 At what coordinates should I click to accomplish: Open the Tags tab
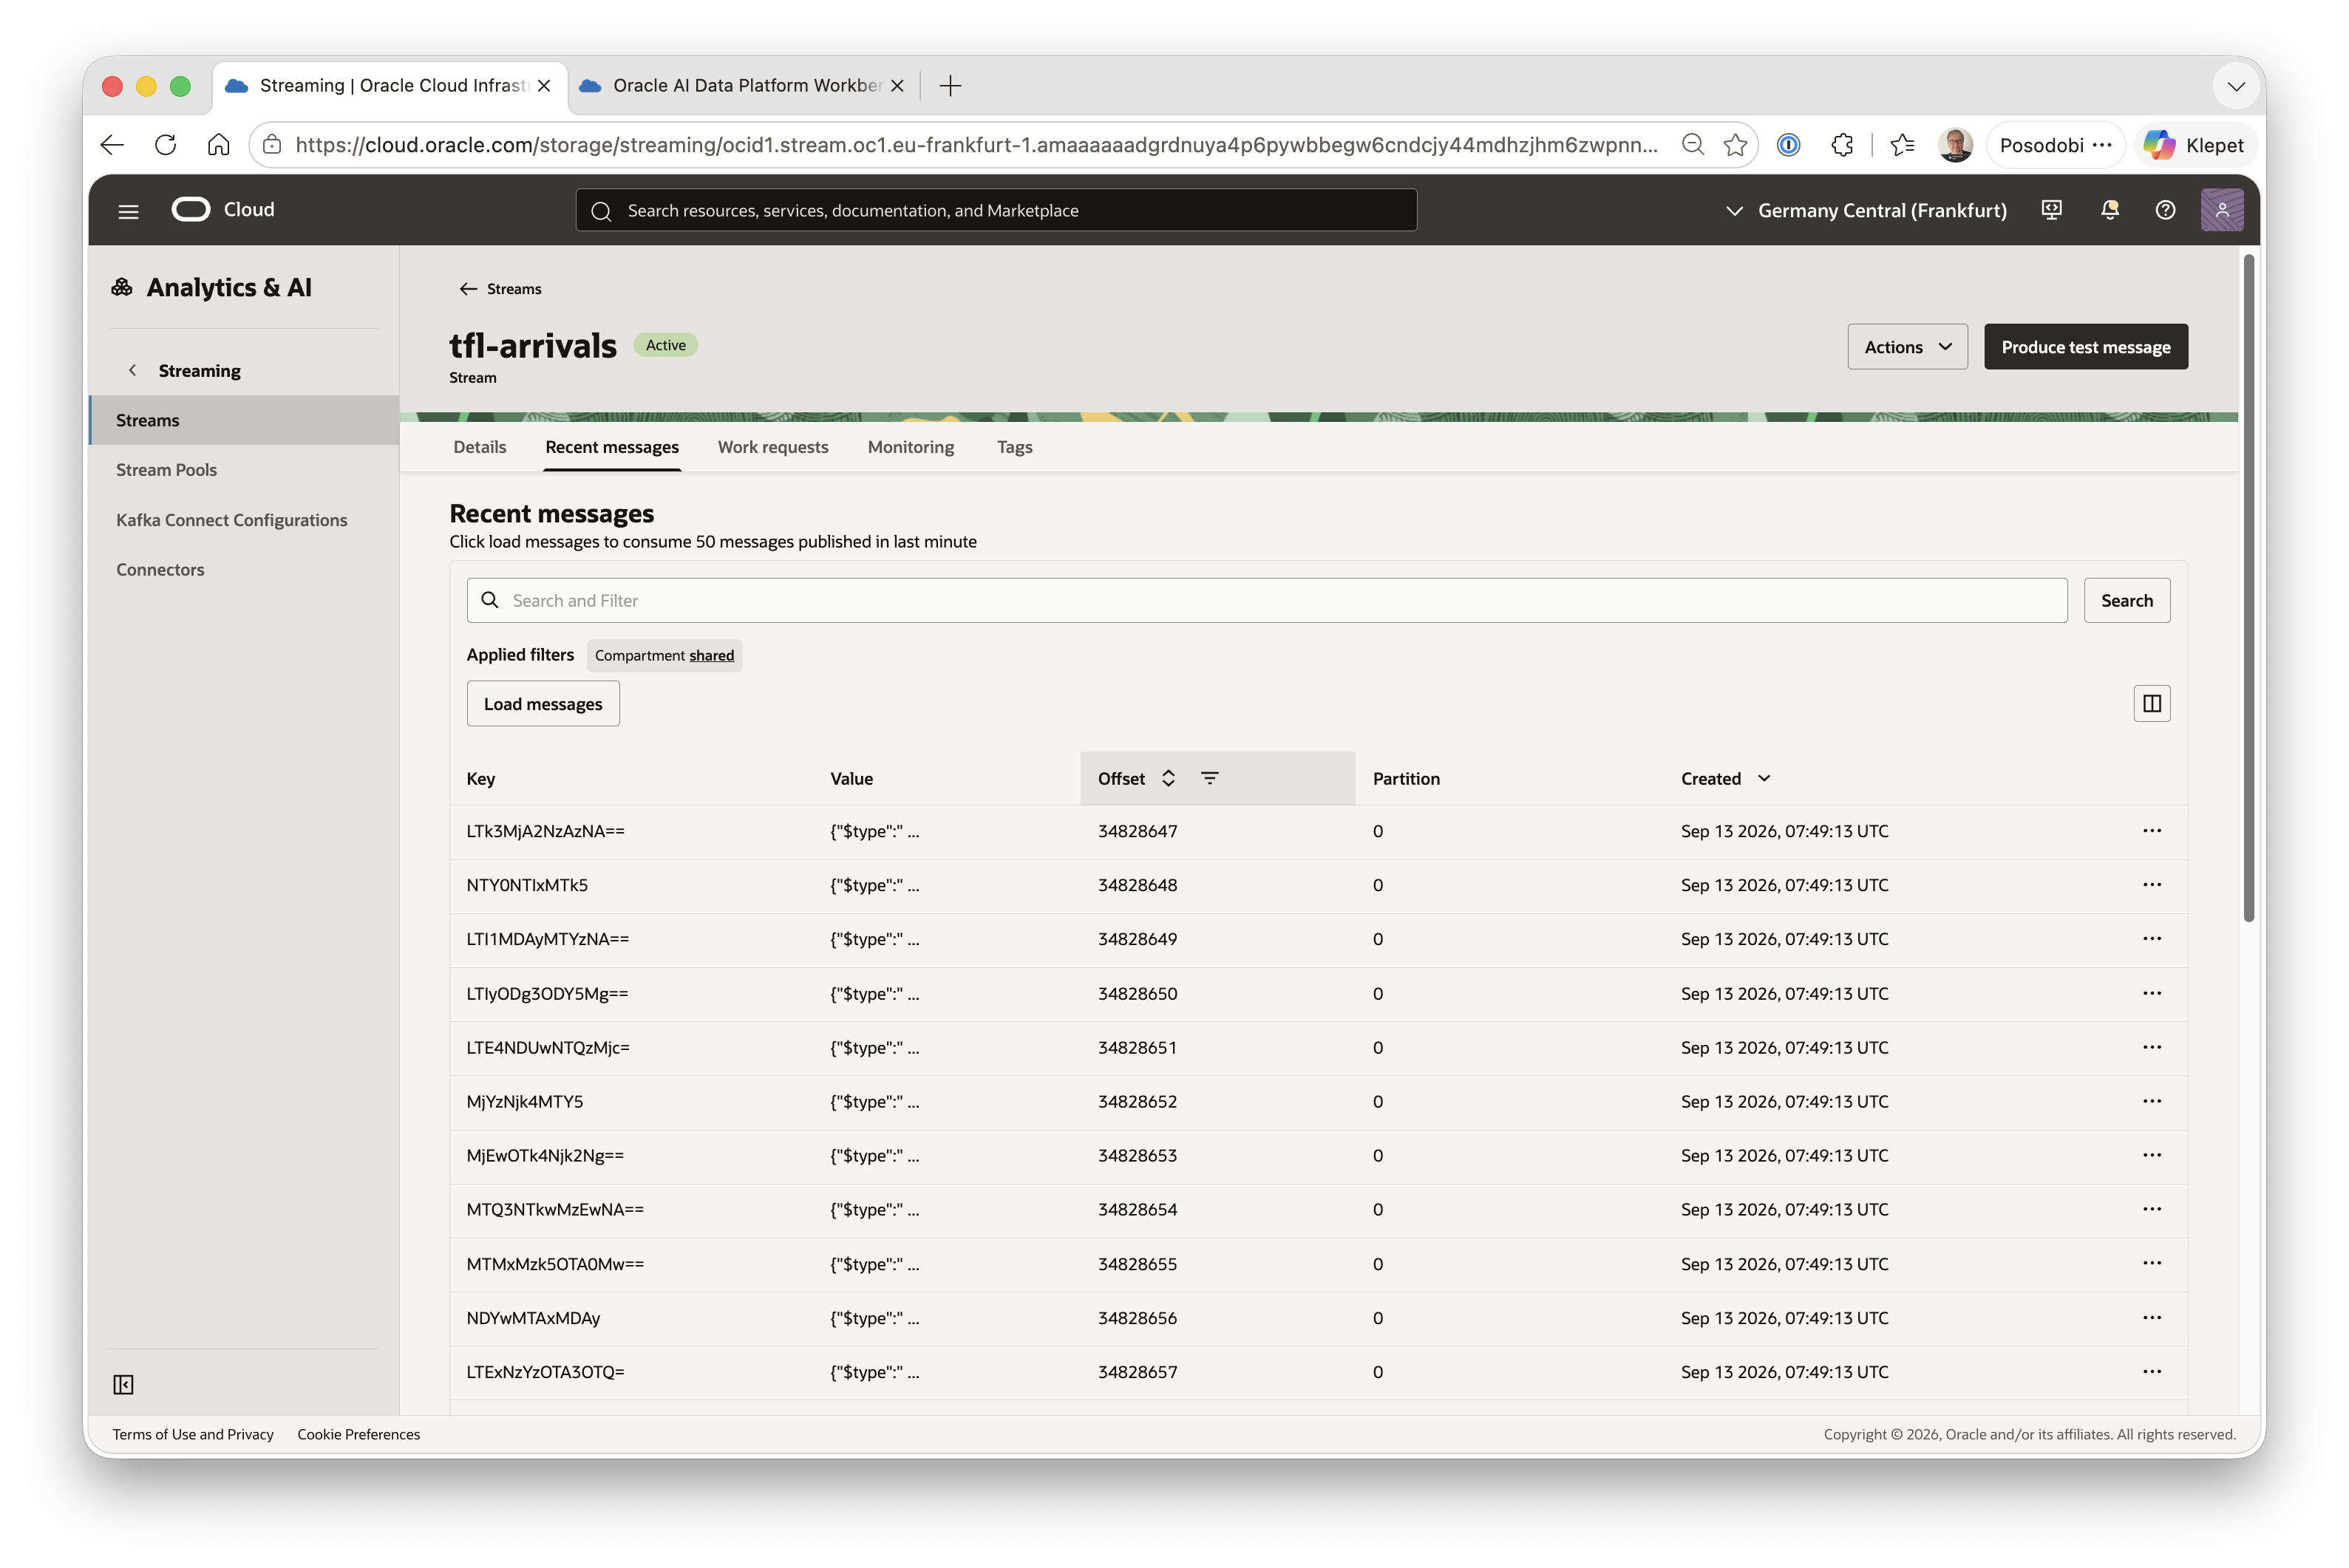pyautogui.click(x=1014, y=447)
